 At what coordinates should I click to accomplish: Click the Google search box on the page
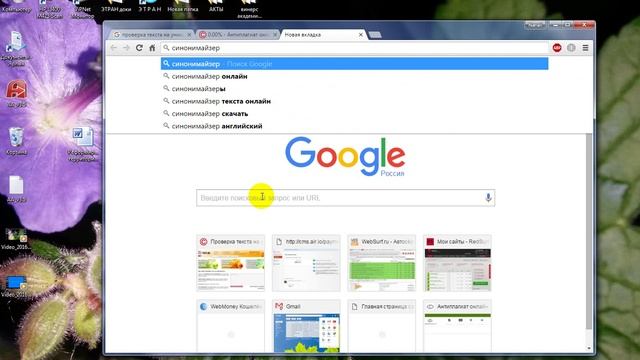tap(345, 198)
